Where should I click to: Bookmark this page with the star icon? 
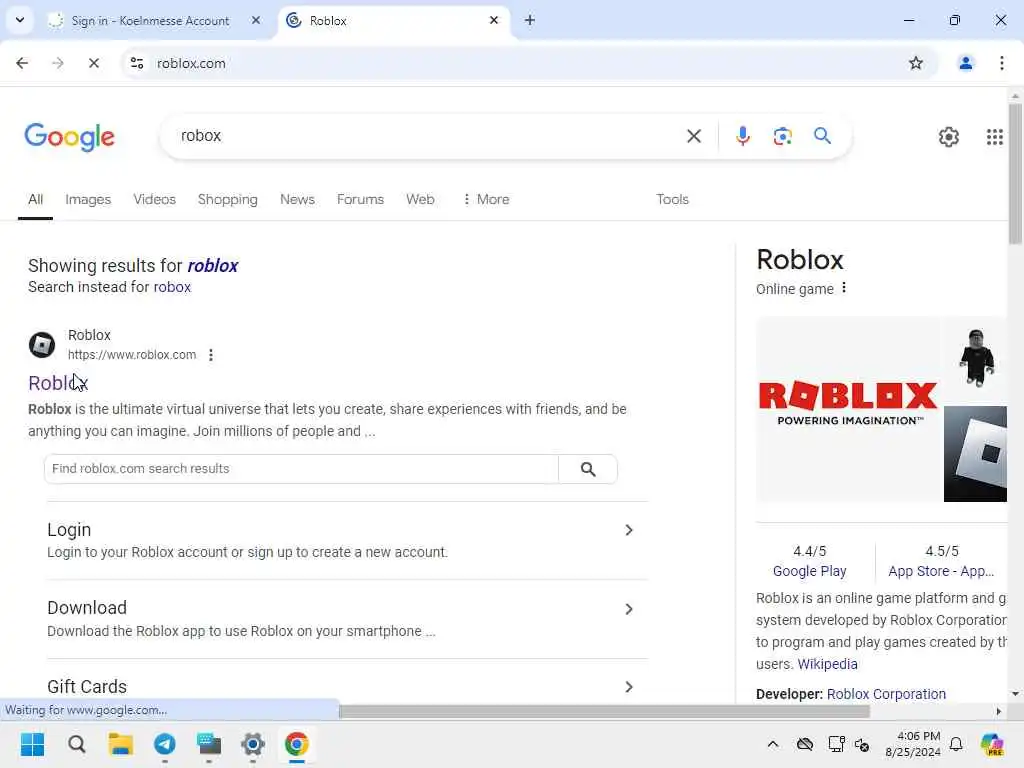(916, 63)
